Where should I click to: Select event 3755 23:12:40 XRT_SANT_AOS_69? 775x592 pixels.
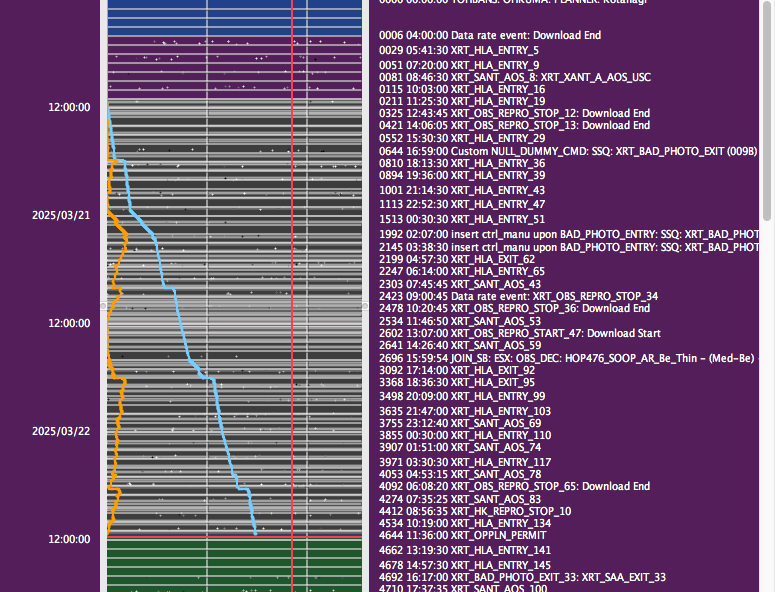tap(460, 423)
